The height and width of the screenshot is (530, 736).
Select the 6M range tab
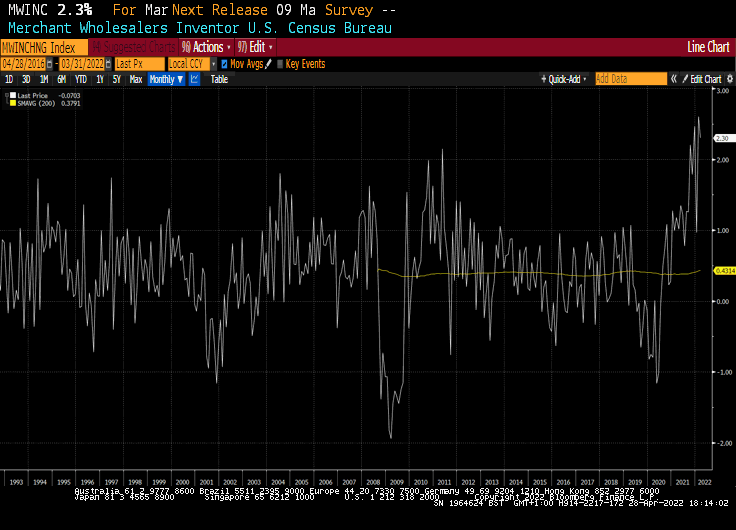pyautogui.click(x=61, y=79)
